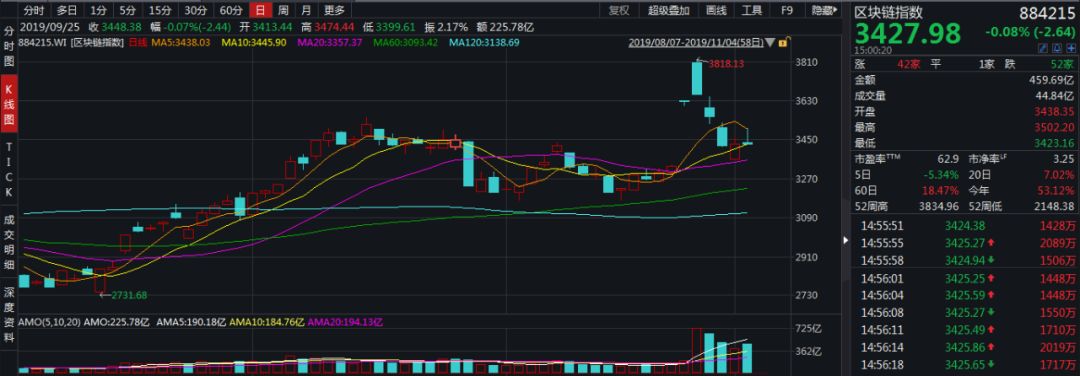
Task: Click the 3818.13 high price marker
Action: tap(727, 63)
